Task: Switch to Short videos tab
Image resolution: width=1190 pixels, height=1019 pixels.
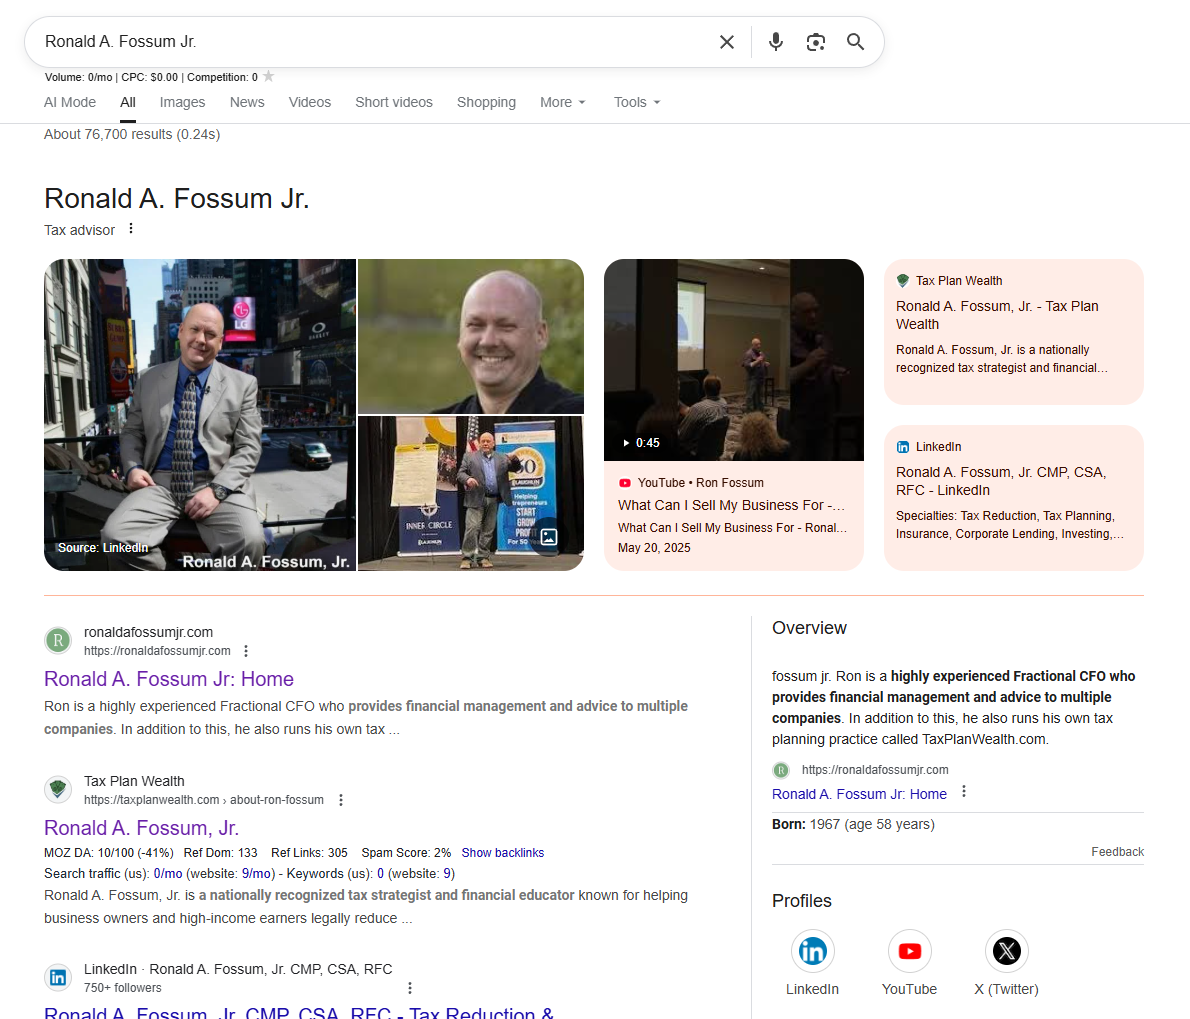Action: click(394, 102)
